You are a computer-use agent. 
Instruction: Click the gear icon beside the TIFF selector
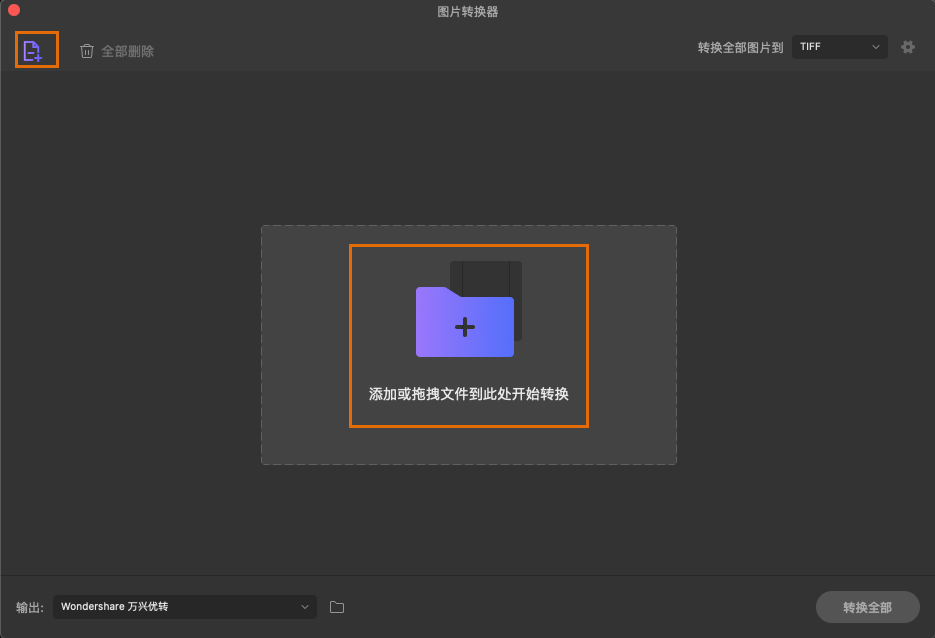coord(907,46)
